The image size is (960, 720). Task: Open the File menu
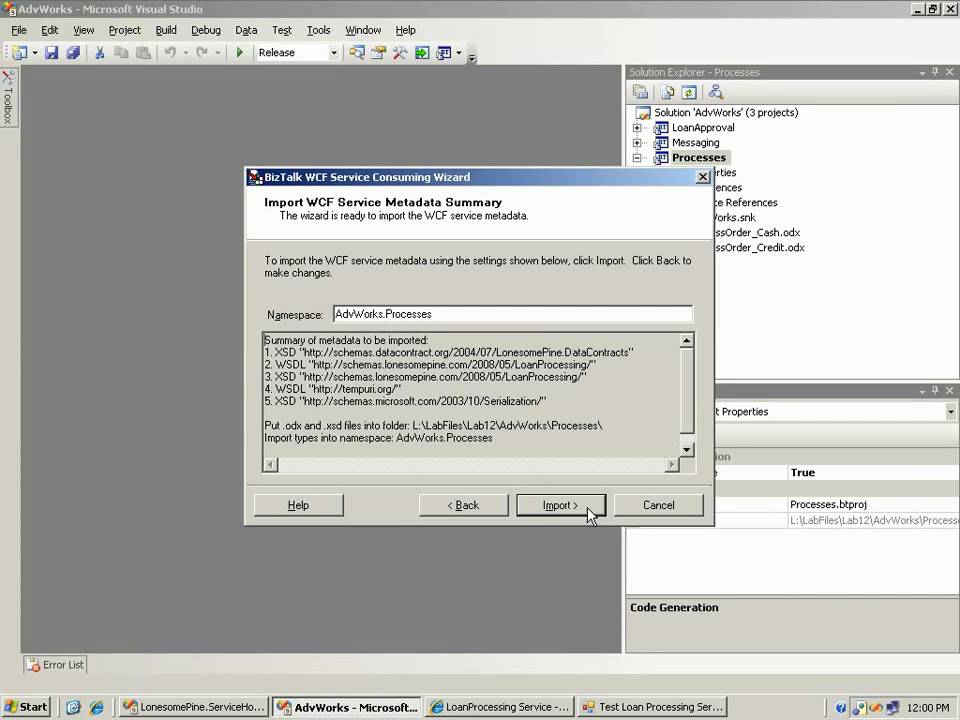19,30
